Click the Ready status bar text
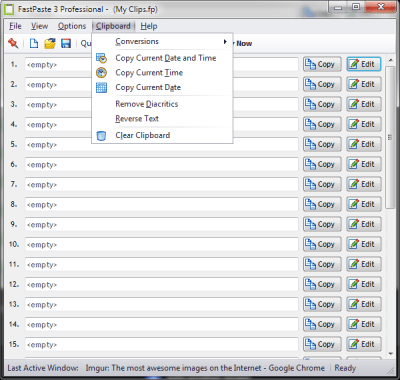This screenshot has height=380, width=400. click(345, 368)
